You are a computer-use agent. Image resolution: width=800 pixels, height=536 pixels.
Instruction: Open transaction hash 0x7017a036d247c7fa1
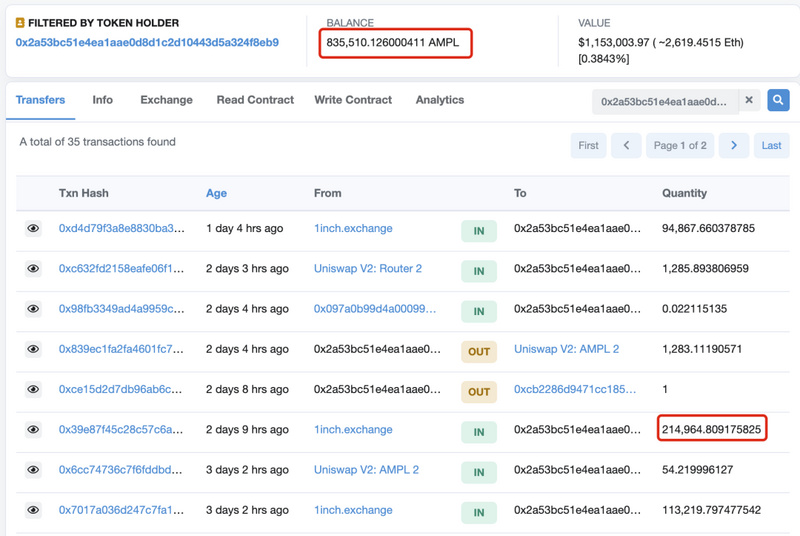pyautogui.click(x=121, y=511)
